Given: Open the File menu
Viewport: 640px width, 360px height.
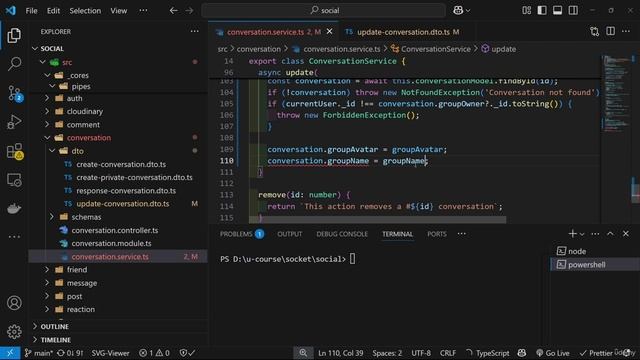Looking at the screenshot, I should (31, 11).
